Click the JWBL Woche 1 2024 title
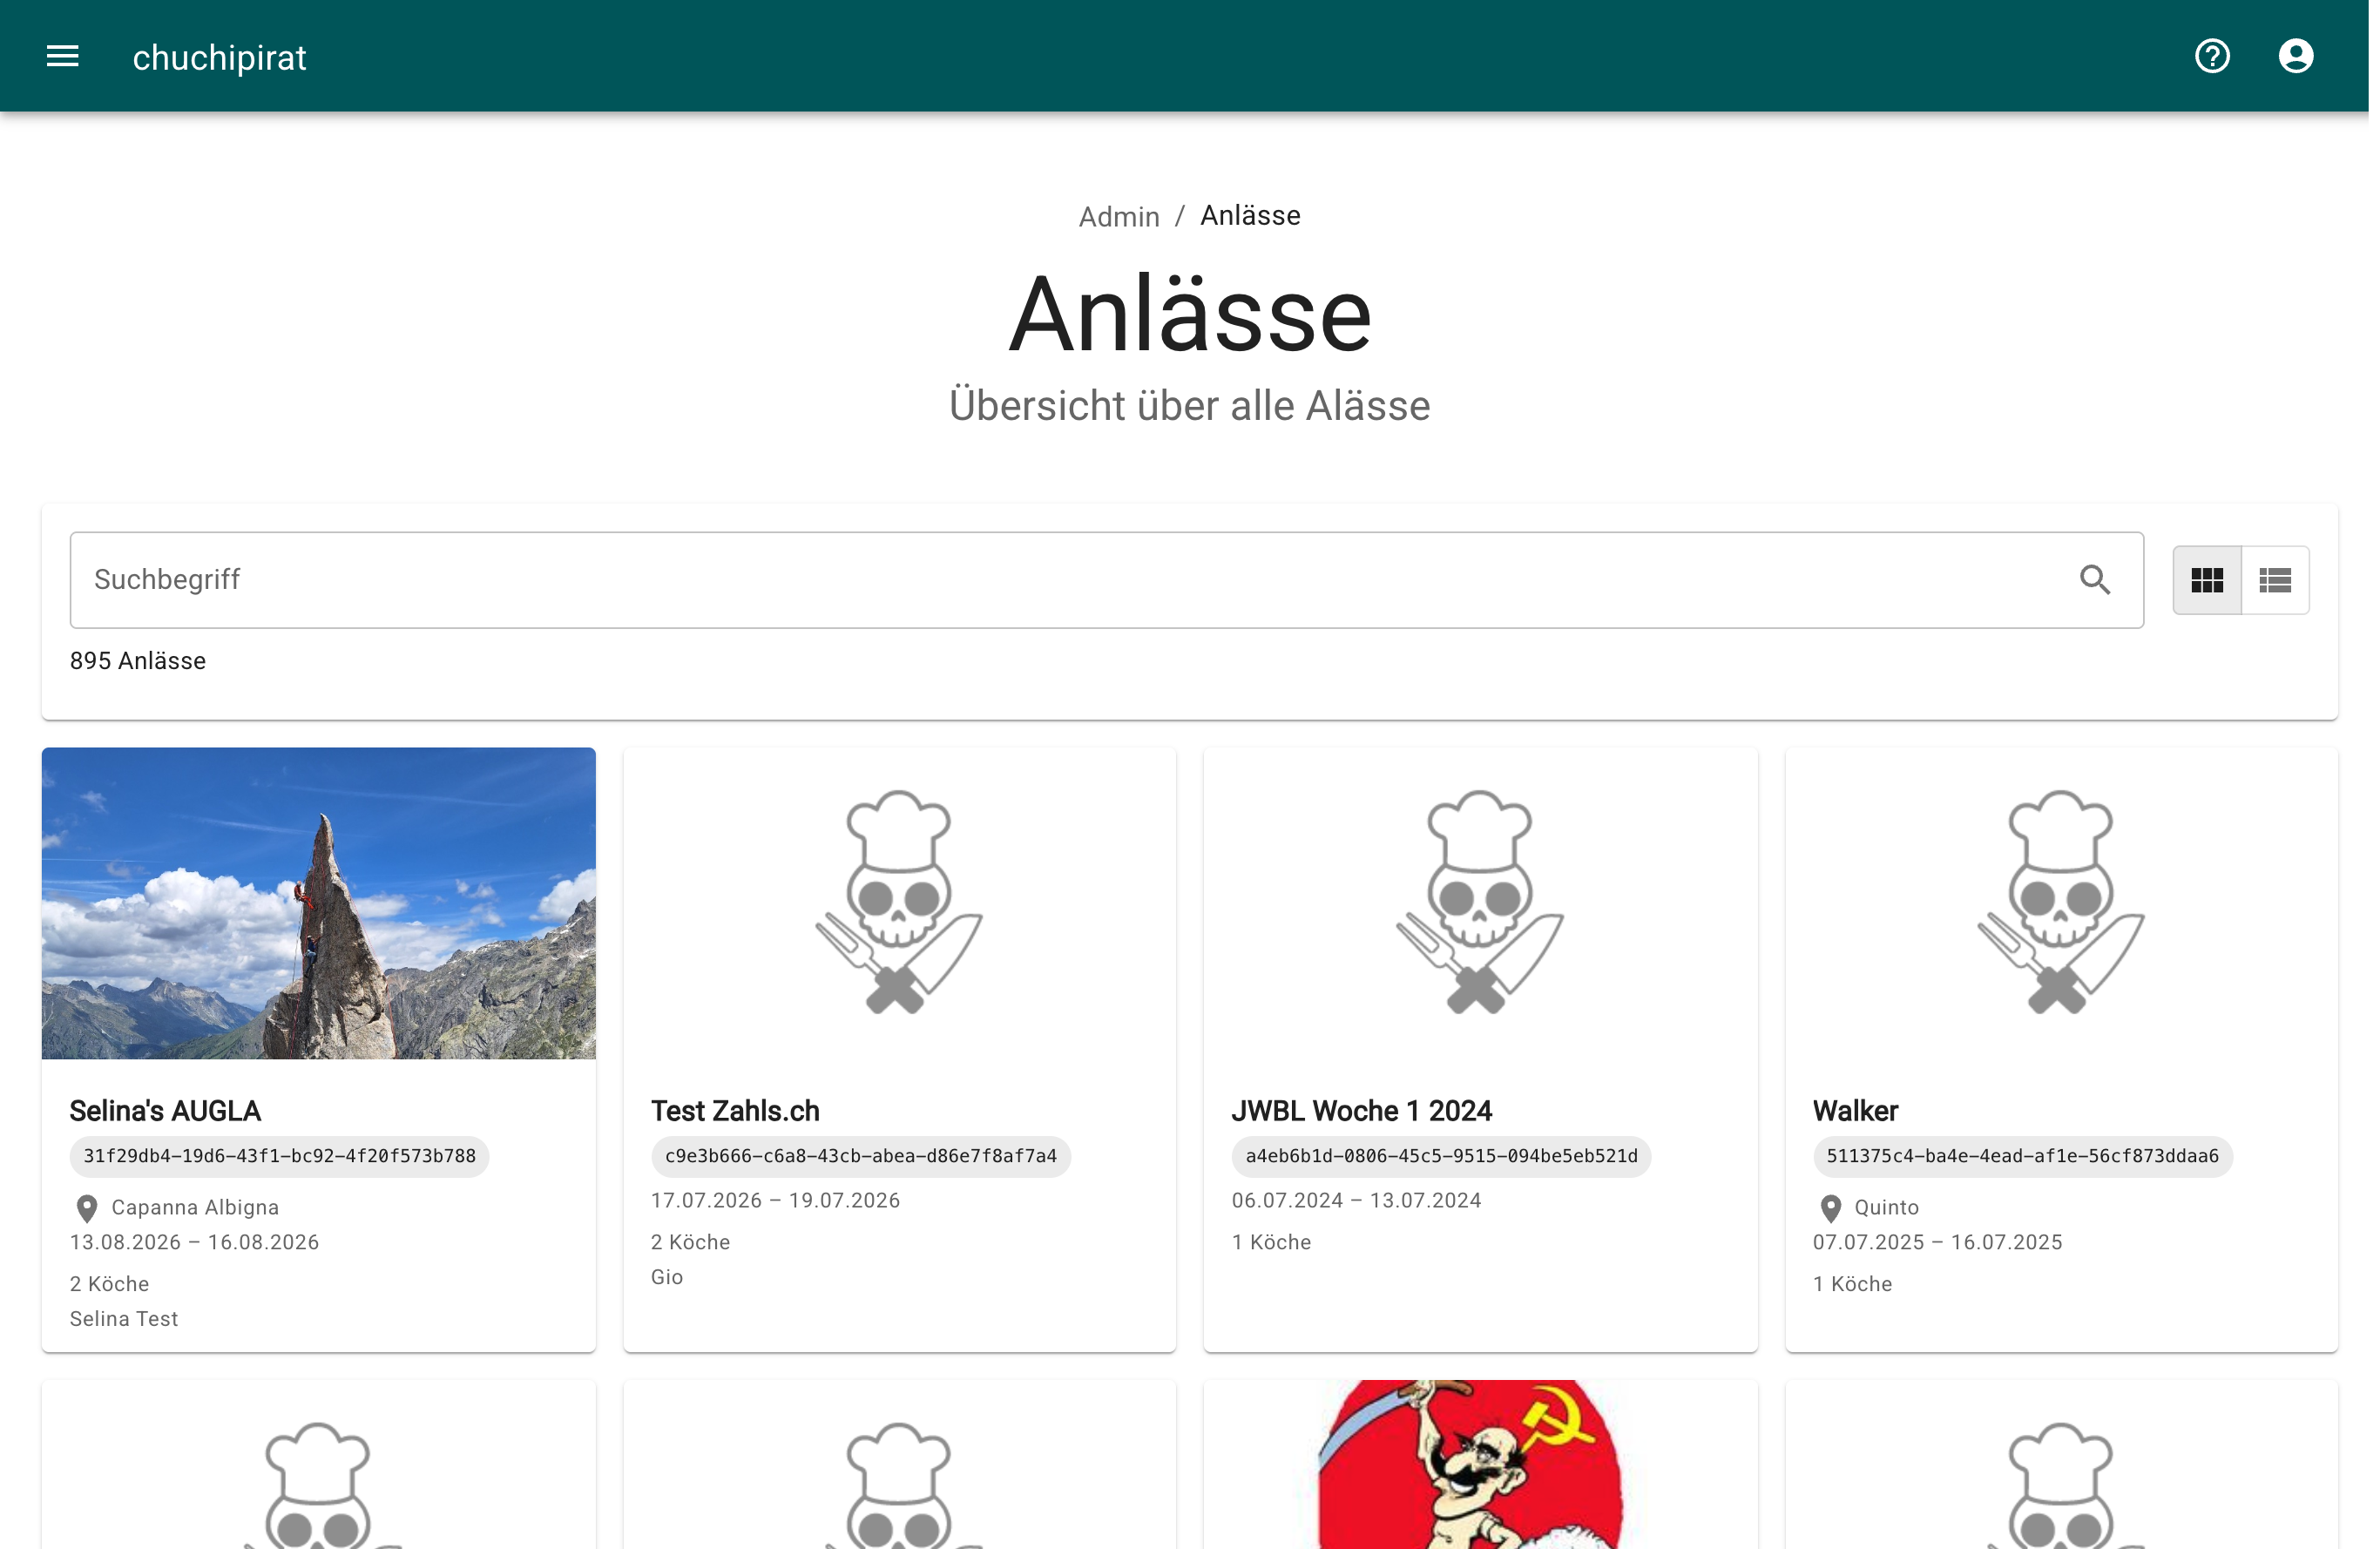This screenshot has height=1549, width=2380. 1361,1111
